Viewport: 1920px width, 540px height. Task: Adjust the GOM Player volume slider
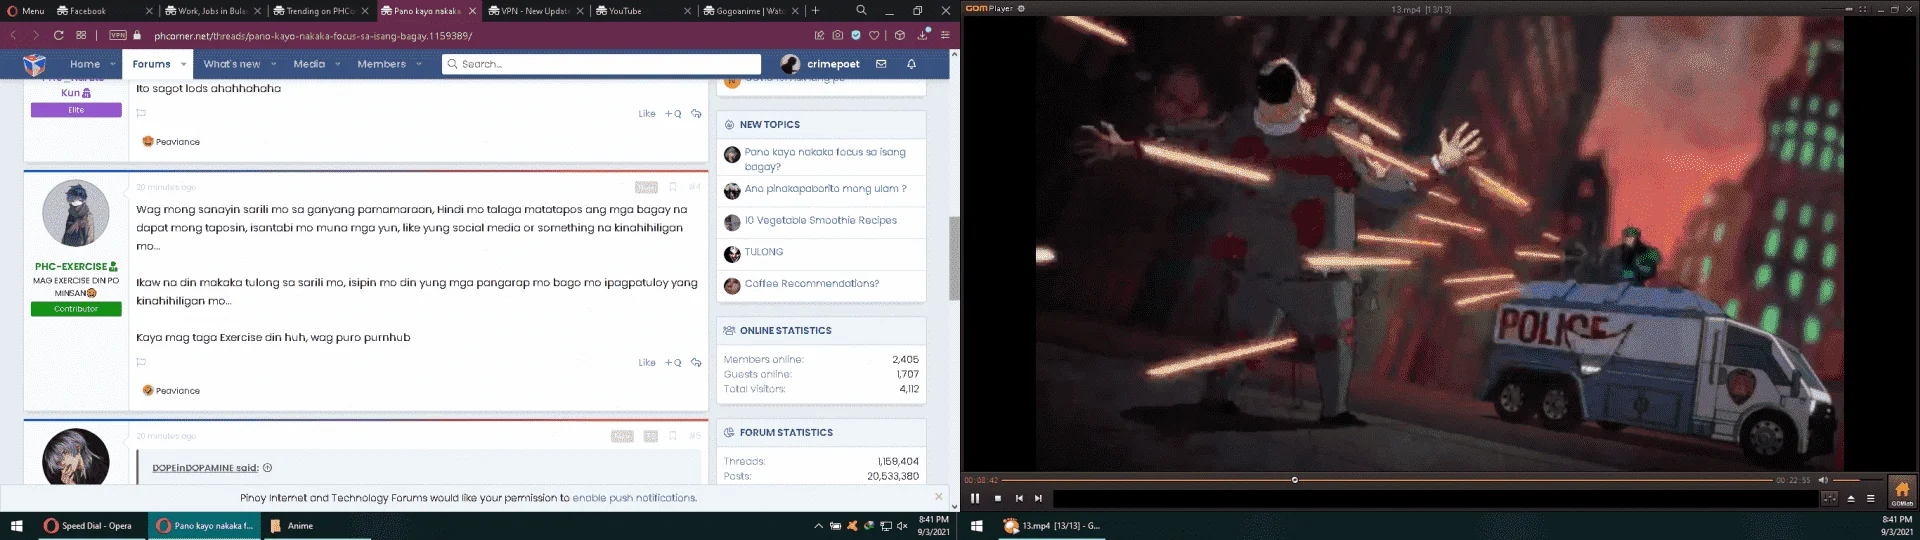tap(1858, 480)
